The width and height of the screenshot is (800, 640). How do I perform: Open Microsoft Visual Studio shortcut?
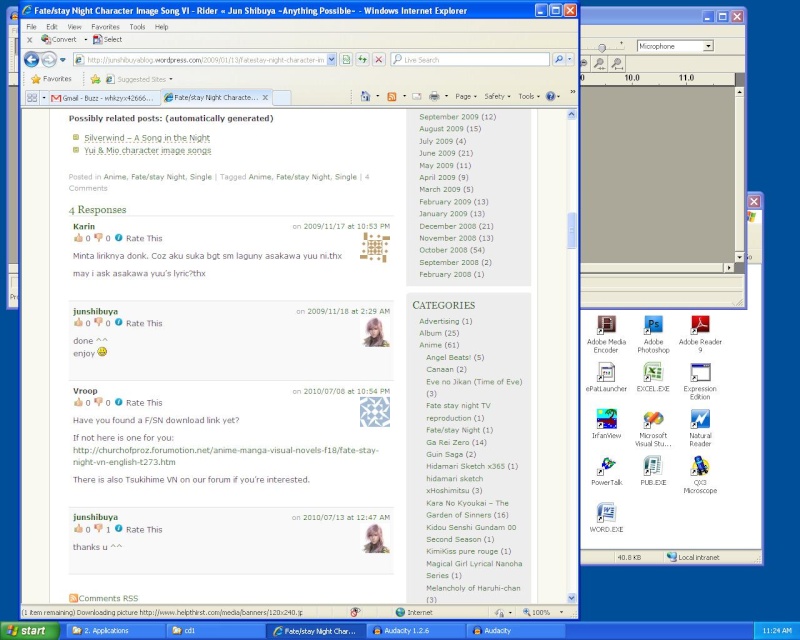coord(653,428)
